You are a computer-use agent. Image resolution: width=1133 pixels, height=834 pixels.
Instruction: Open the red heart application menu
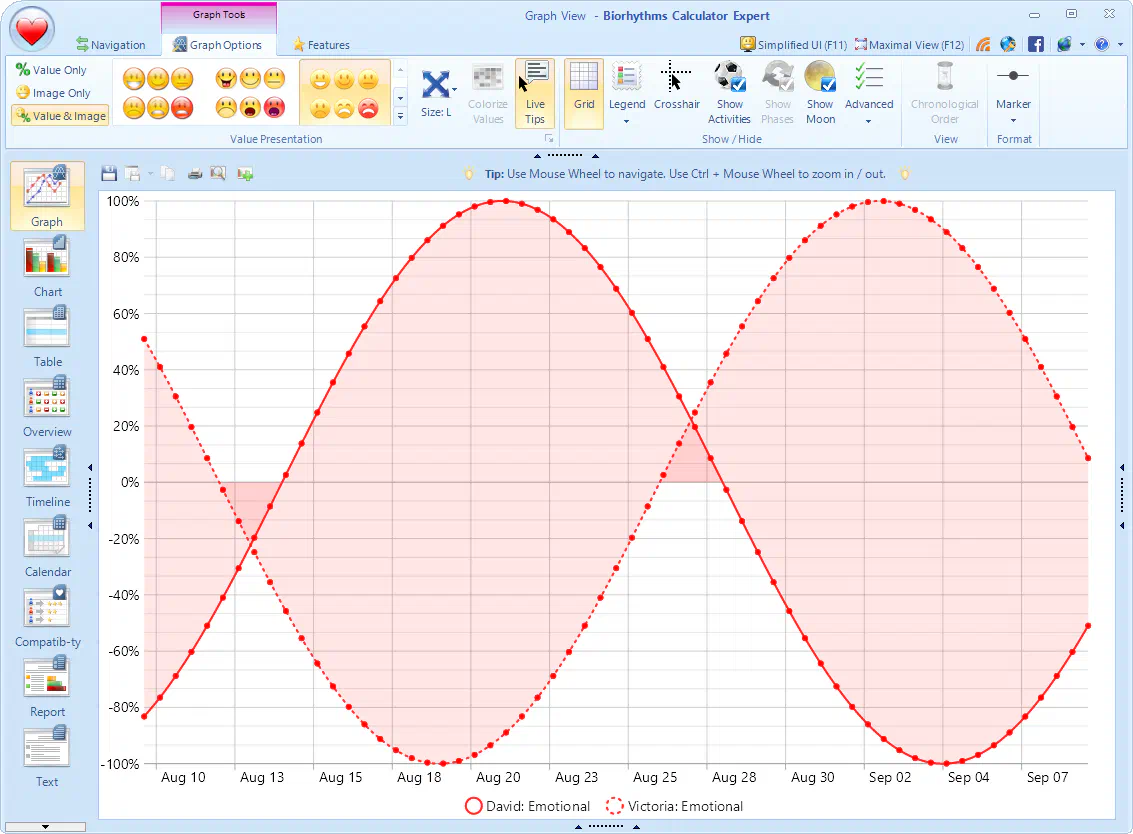[x=32, y=29]
